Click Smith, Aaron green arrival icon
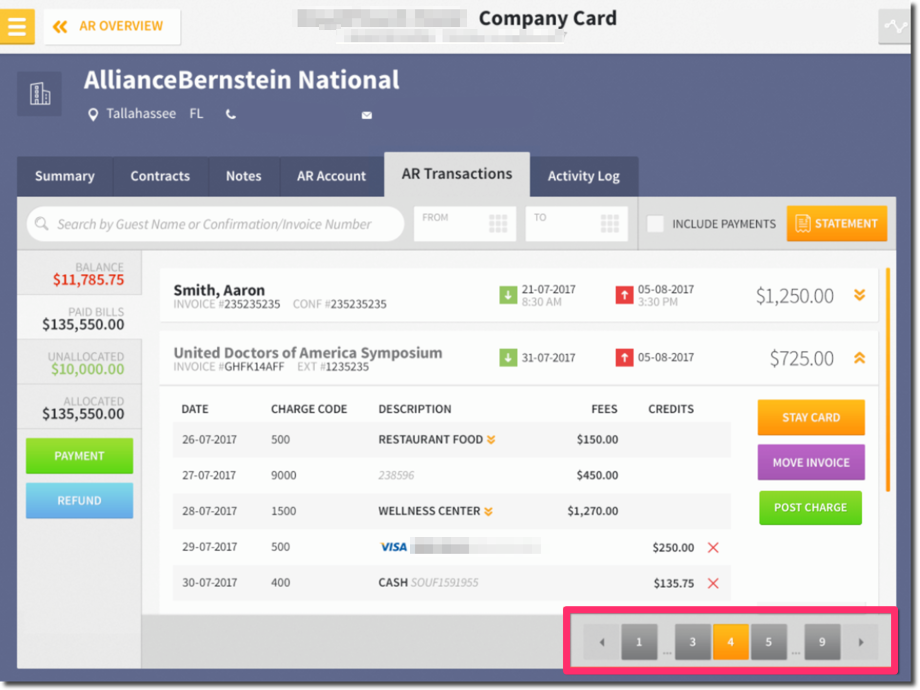The image size is (920, 690). [508, 295]
